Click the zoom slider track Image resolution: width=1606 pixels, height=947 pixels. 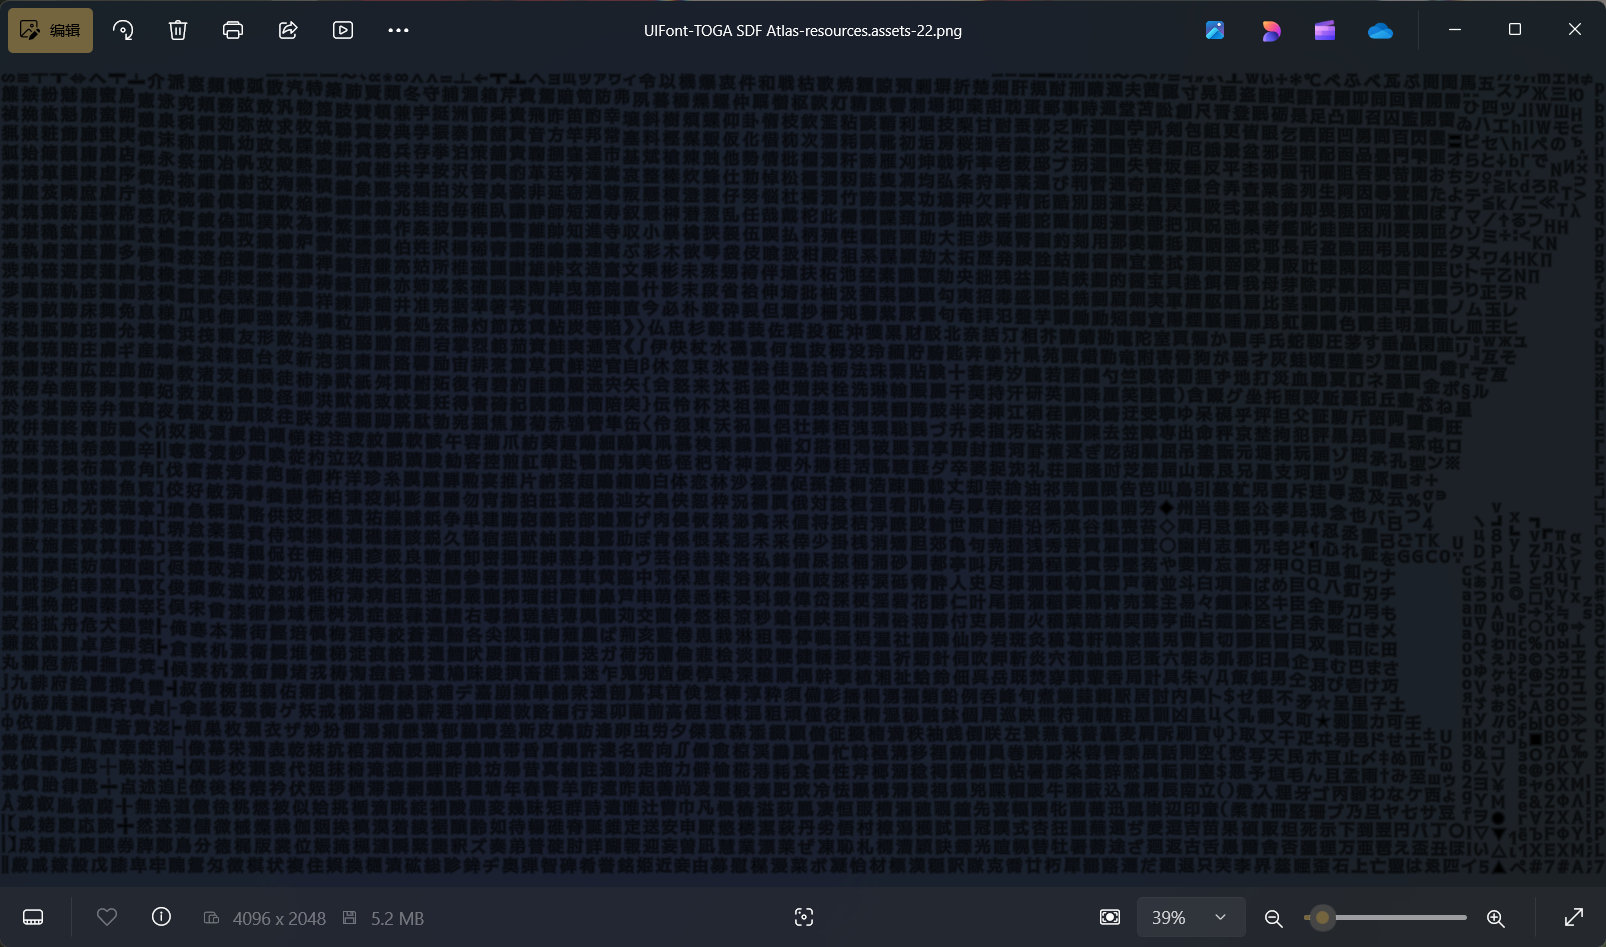pyautogui.click(x=1400, y=917)
